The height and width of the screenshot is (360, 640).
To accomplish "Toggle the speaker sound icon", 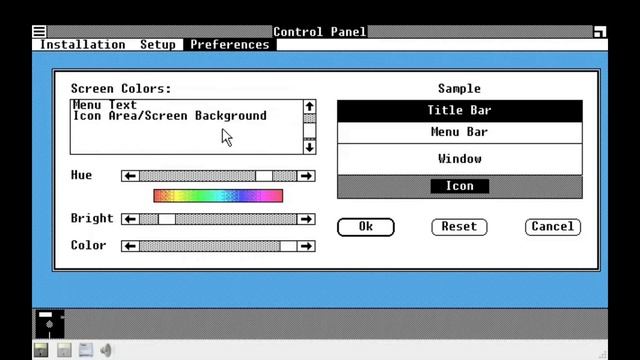I will click(106, 350).
